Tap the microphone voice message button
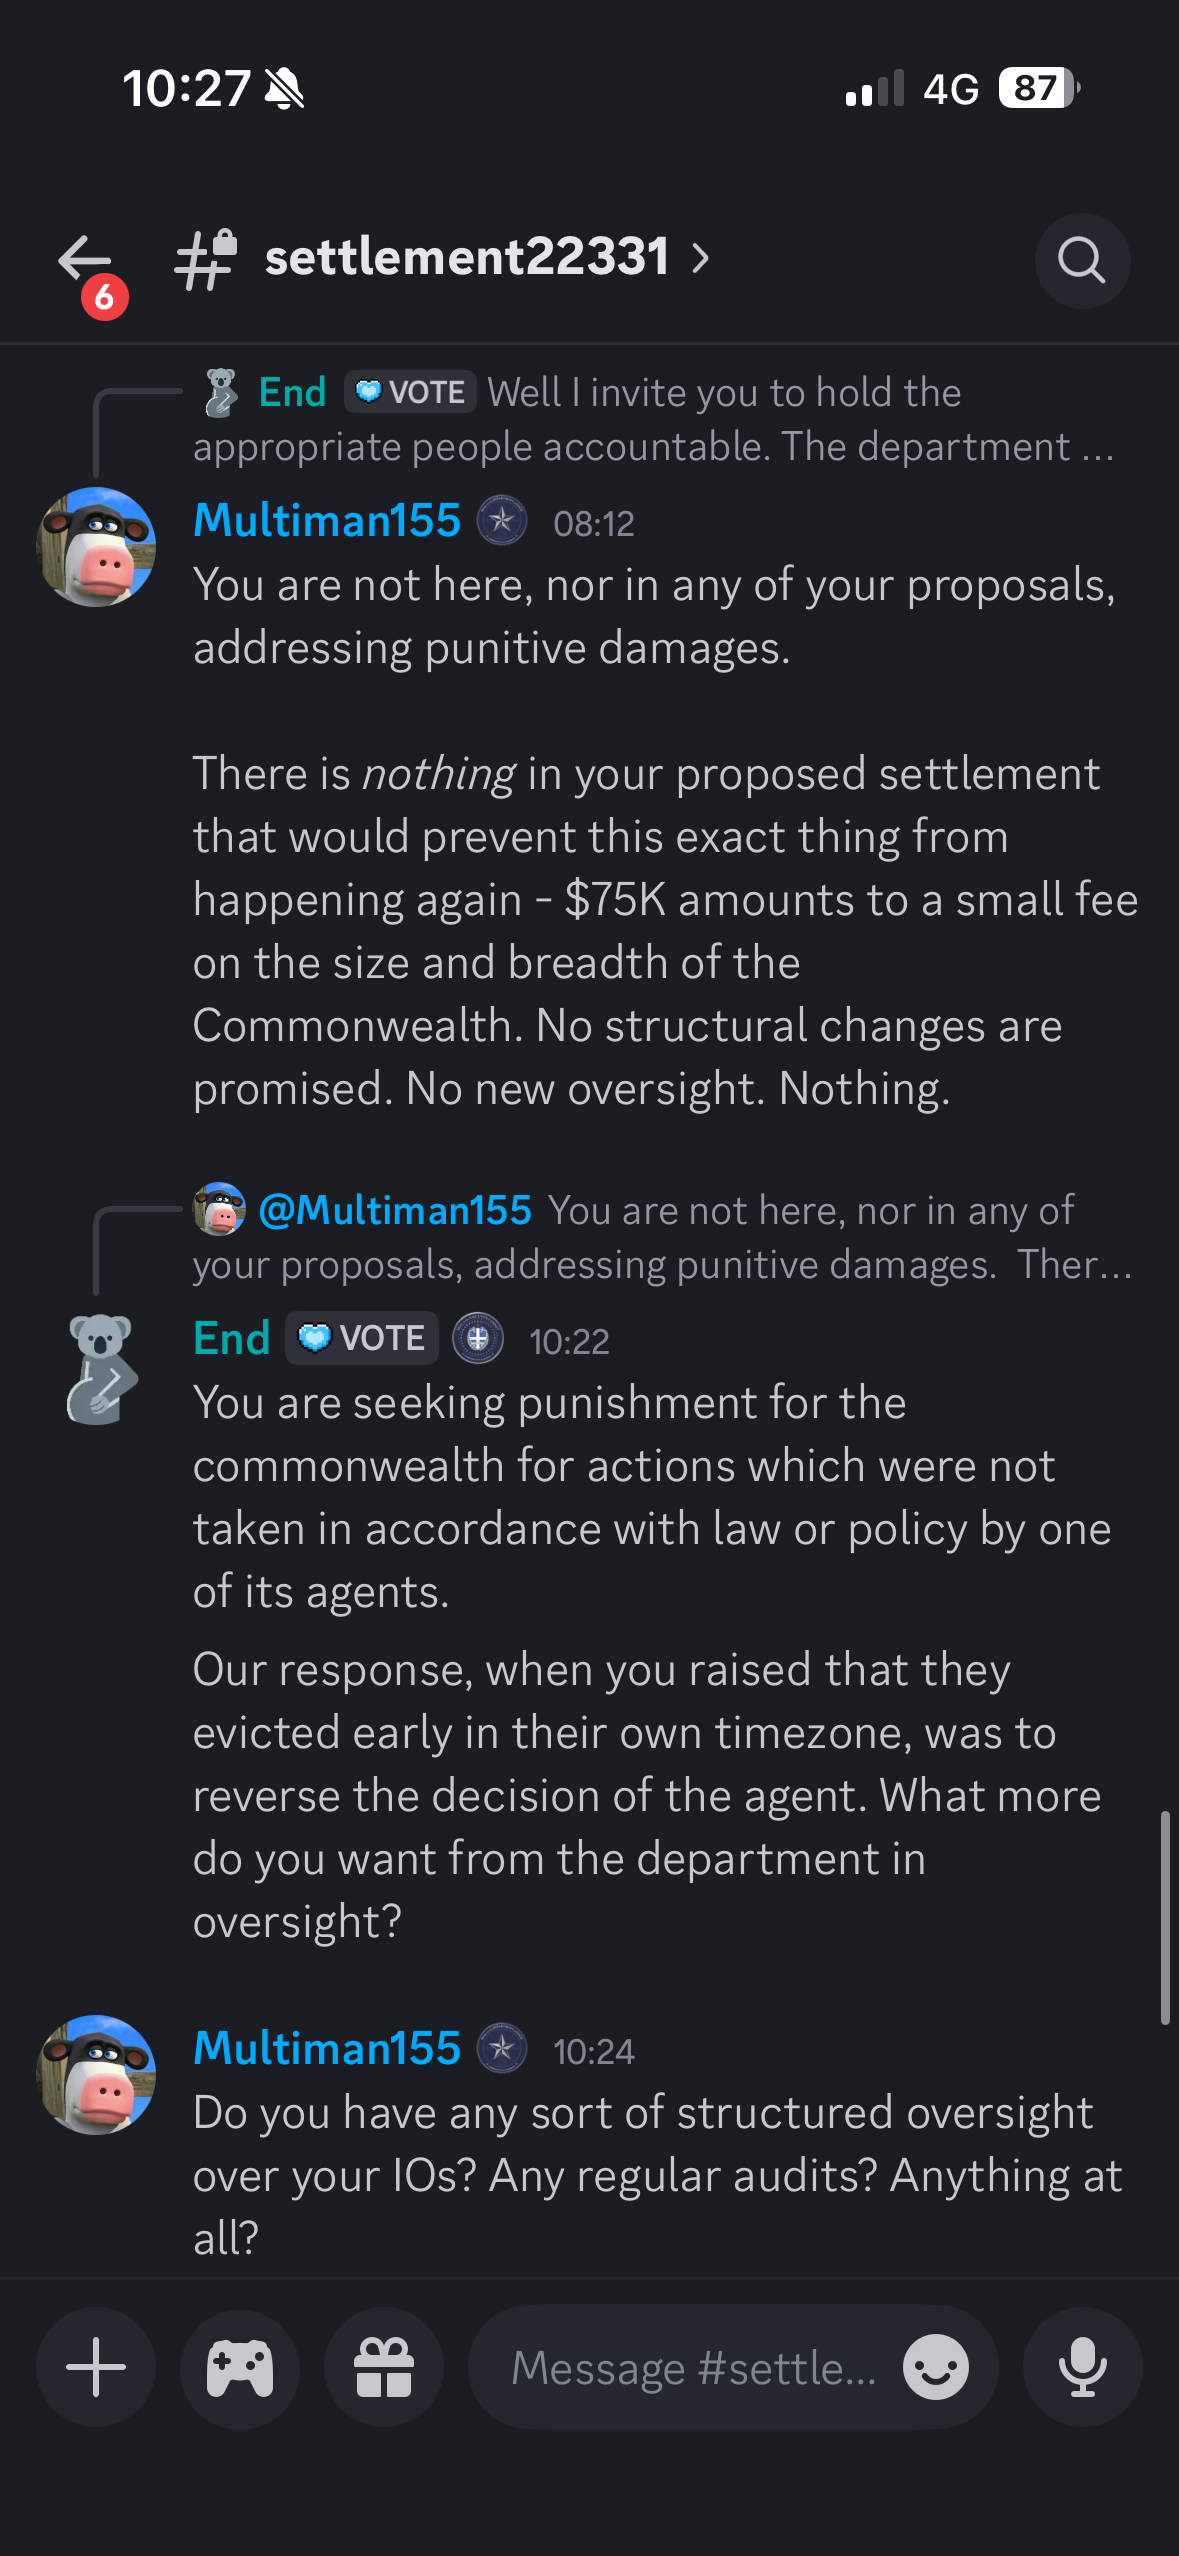 pos(1082,2367)
